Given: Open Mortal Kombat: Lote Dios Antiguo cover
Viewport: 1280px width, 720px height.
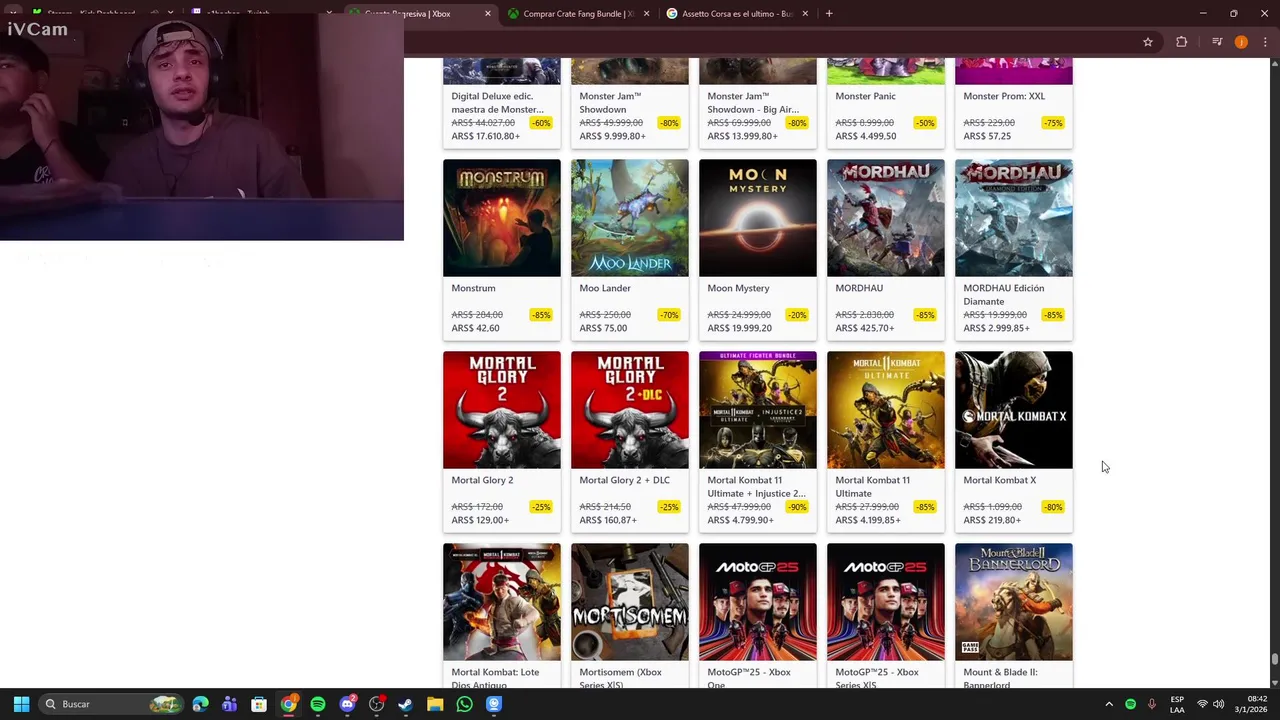Looking at the screenshot, I should [502, 602].
